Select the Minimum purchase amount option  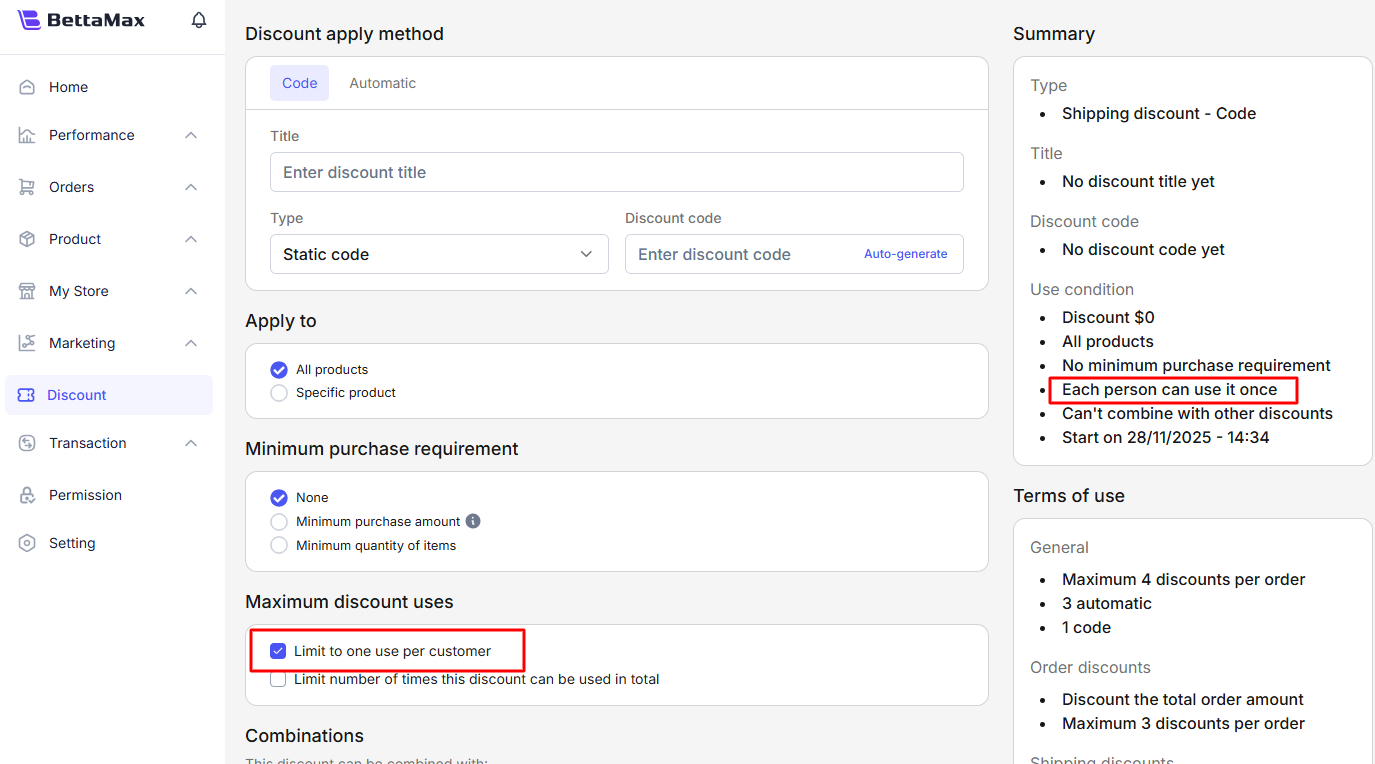tap(278, 521)
